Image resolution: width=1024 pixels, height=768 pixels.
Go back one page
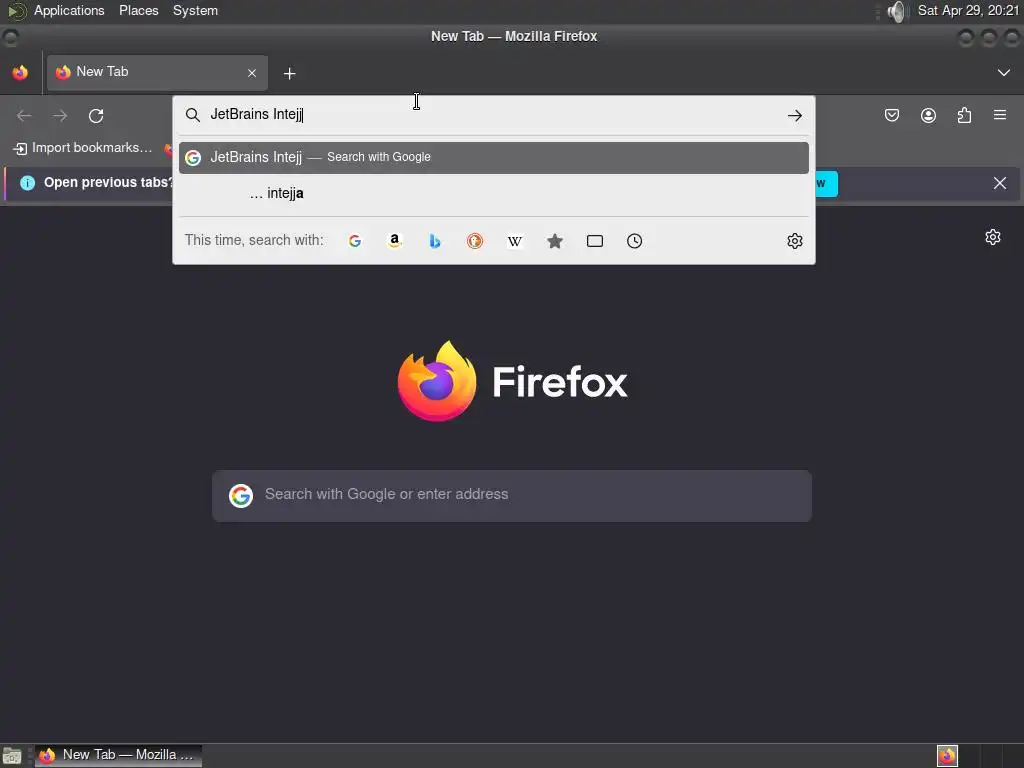point(24,116)
